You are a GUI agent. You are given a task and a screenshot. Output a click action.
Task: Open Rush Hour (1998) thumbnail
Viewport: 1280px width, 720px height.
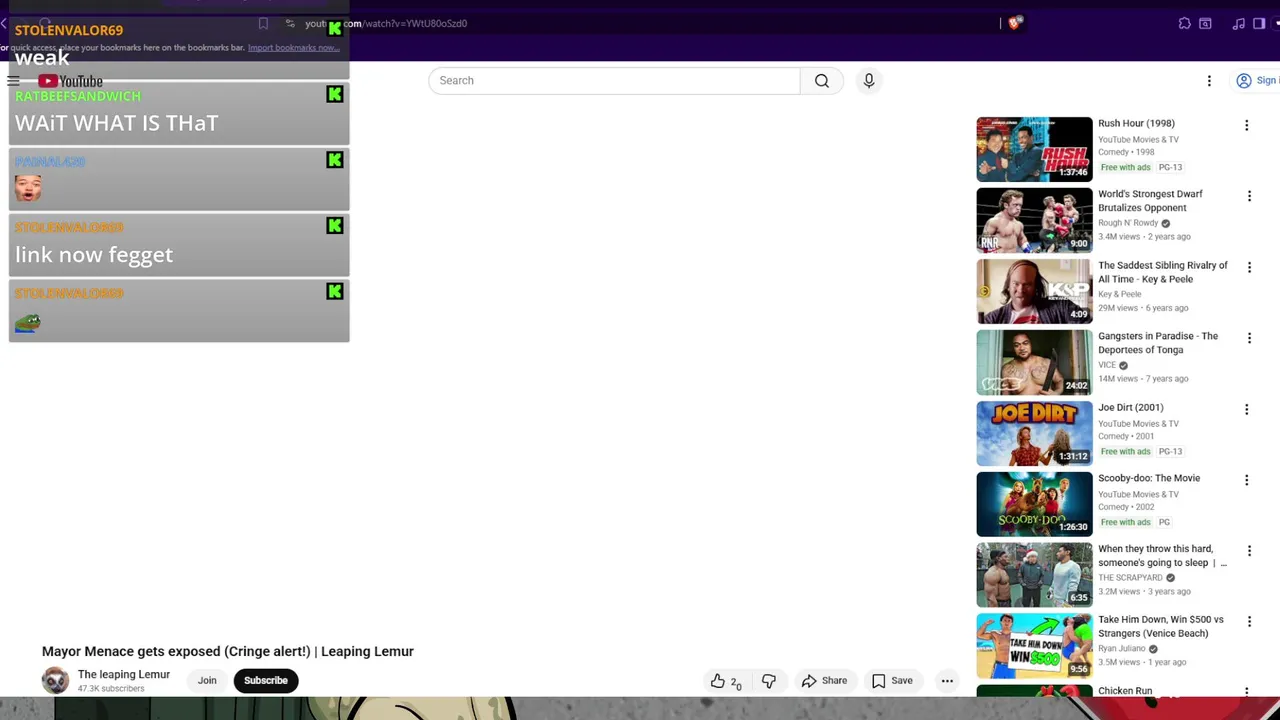[x=1034, y=149]
